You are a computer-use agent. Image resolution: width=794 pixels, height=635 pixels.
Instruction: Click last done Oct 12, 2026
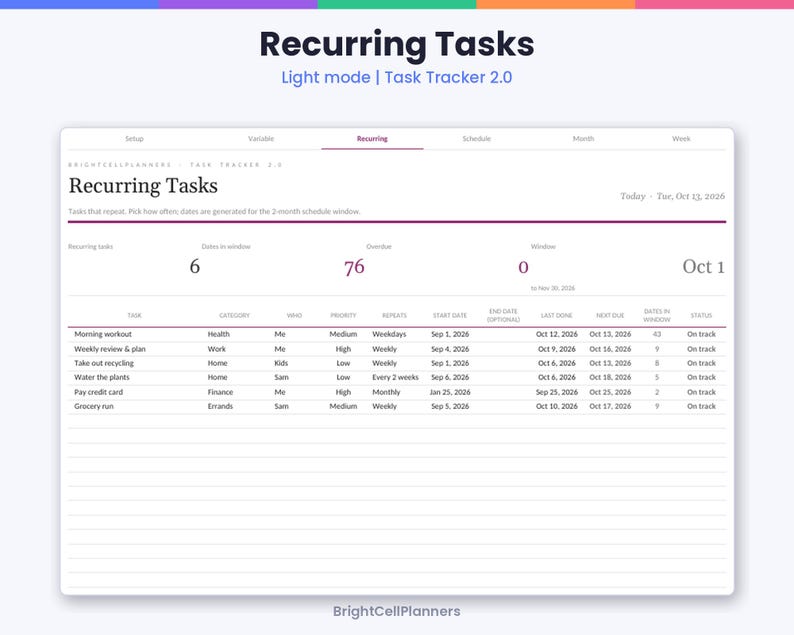[557, 334]
